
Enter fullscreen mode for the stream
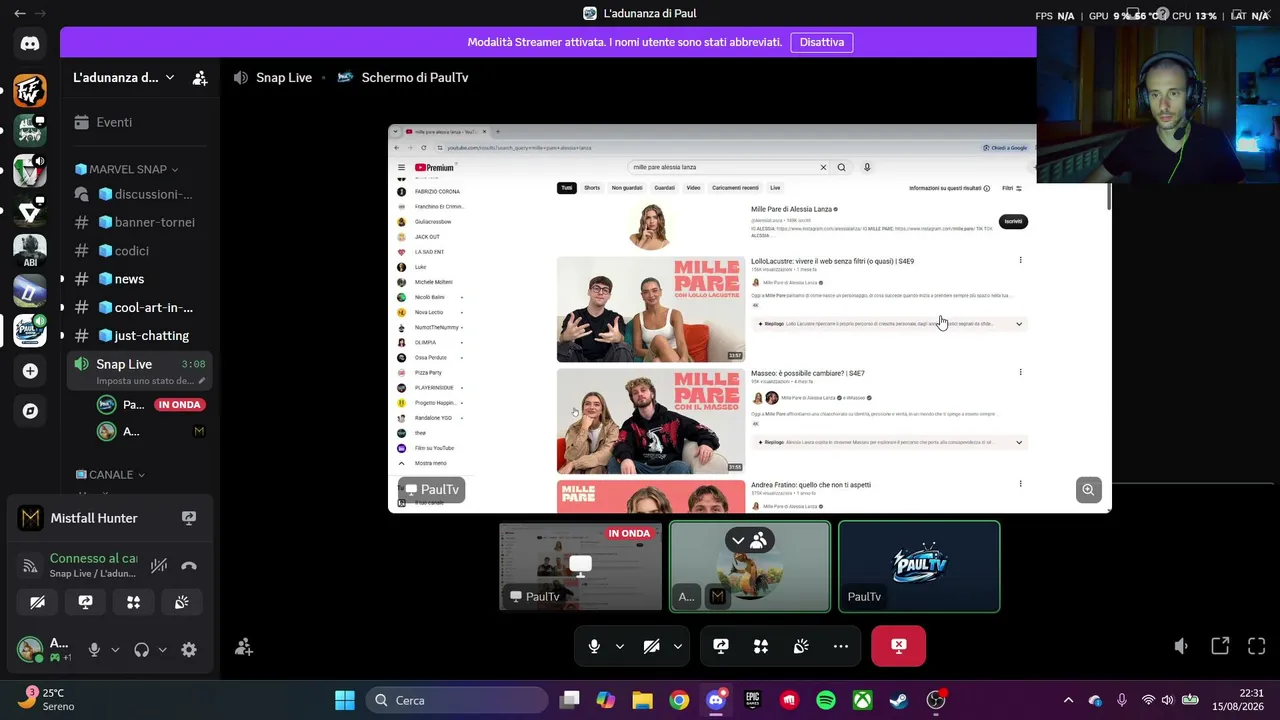[1257, 646]
